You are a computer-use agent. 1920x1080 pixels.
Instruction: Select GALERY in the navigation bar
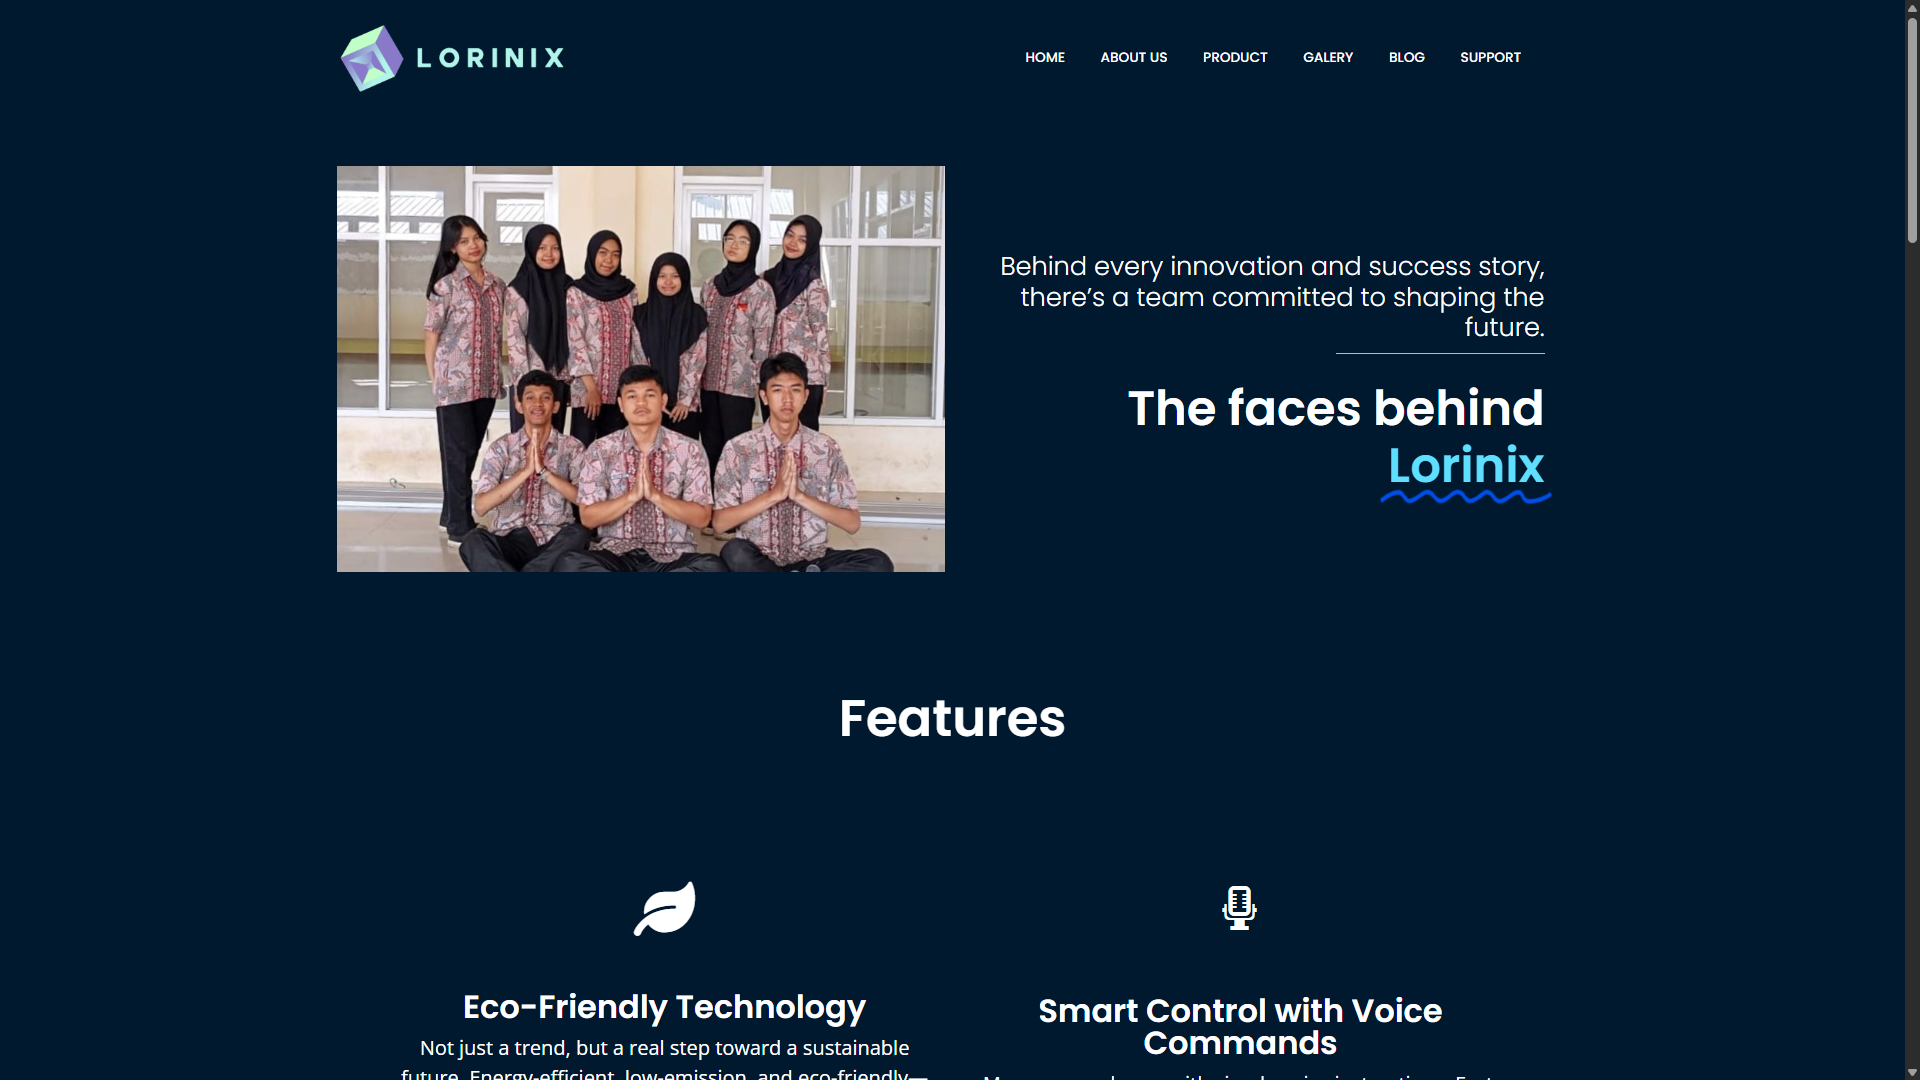tap(1328, 57)
